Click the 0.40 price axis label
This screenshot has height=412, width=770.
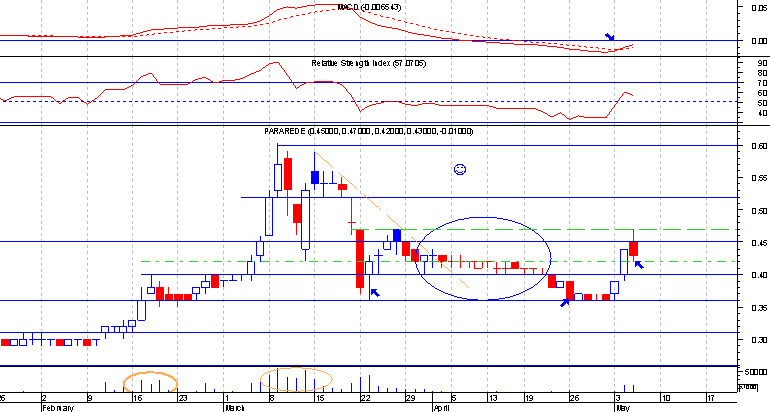click(x=760, y=275)
